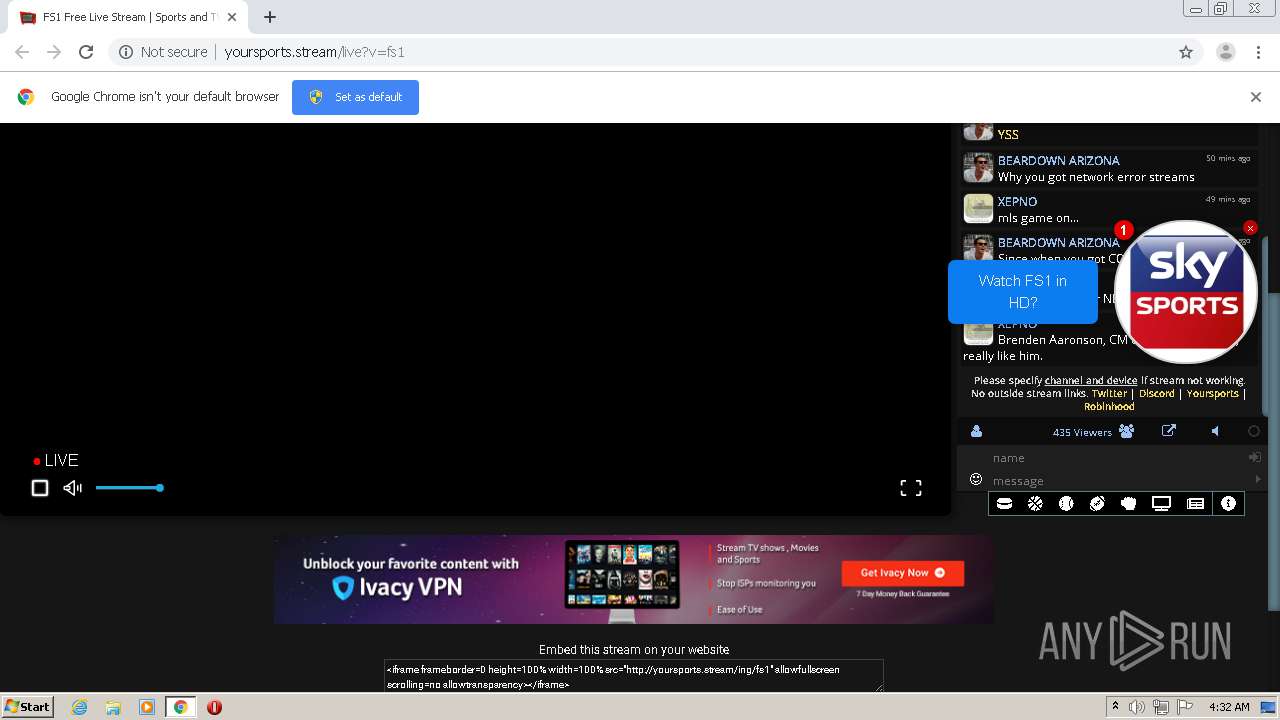The width and height of the screenshot is (1280, 720).
Task: Open the Yoursports link in chat
Action: coord(1212,393)
